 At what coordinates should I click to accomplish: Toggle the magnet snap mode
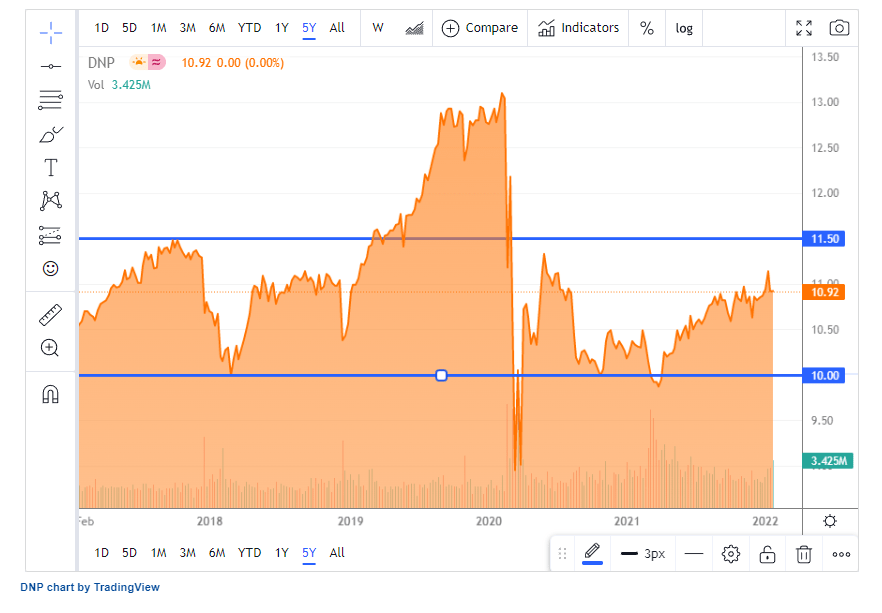pos(50,394)
